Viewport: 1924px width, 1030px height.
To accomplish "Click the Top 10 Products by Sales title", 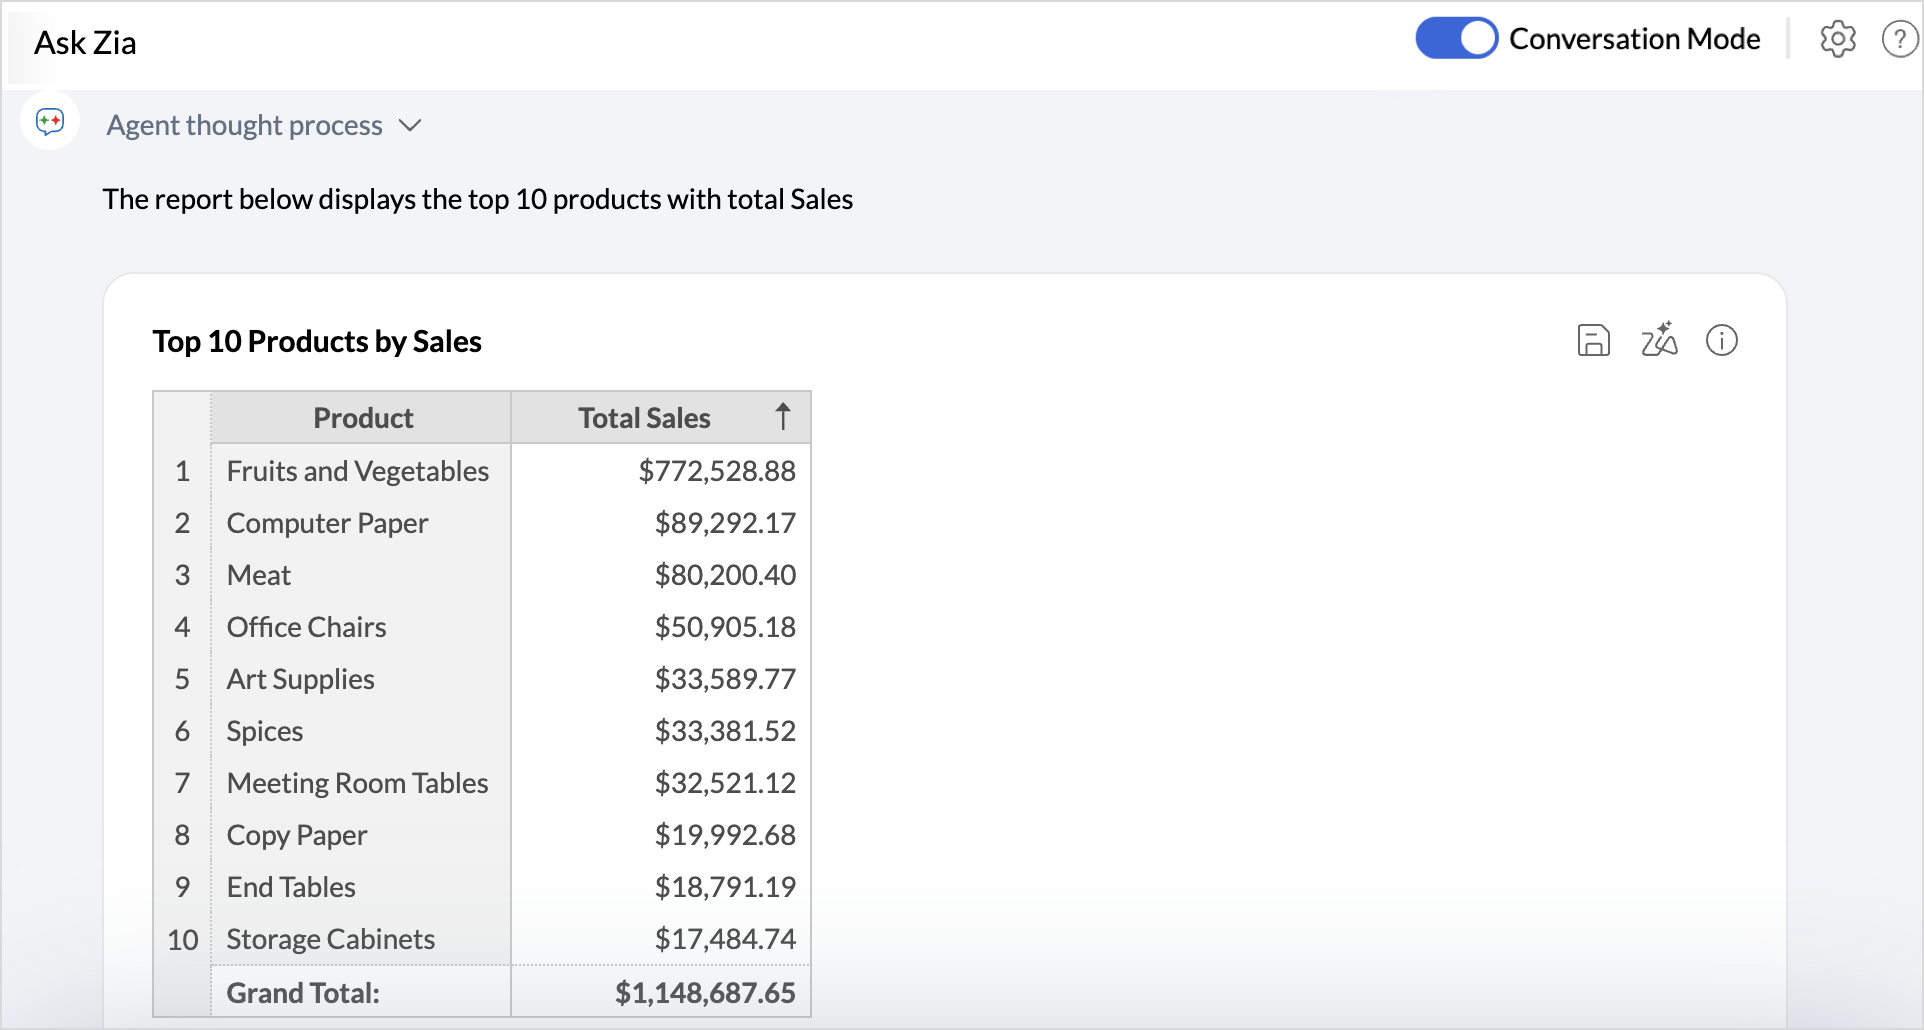I will tap(317, 342).
